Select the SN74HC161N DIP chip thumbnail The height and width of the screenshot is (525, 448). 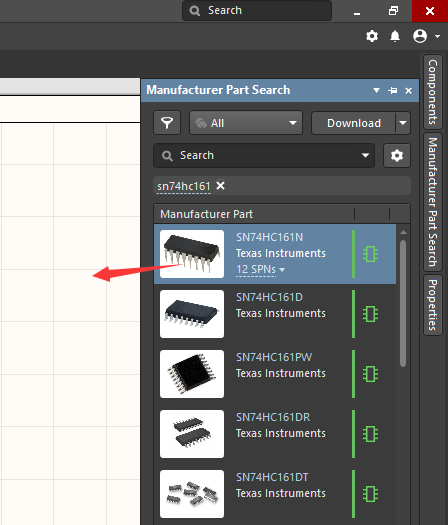(192, 254)
